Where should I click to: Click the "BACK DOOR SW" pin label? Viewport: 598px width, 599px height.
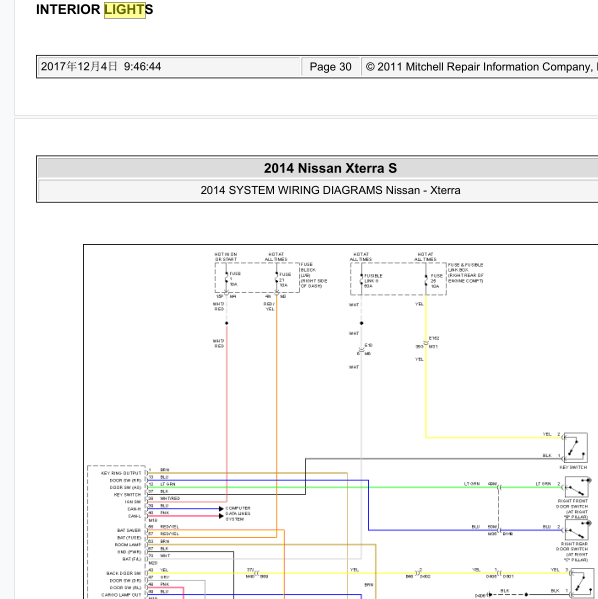tap(124, 573)
